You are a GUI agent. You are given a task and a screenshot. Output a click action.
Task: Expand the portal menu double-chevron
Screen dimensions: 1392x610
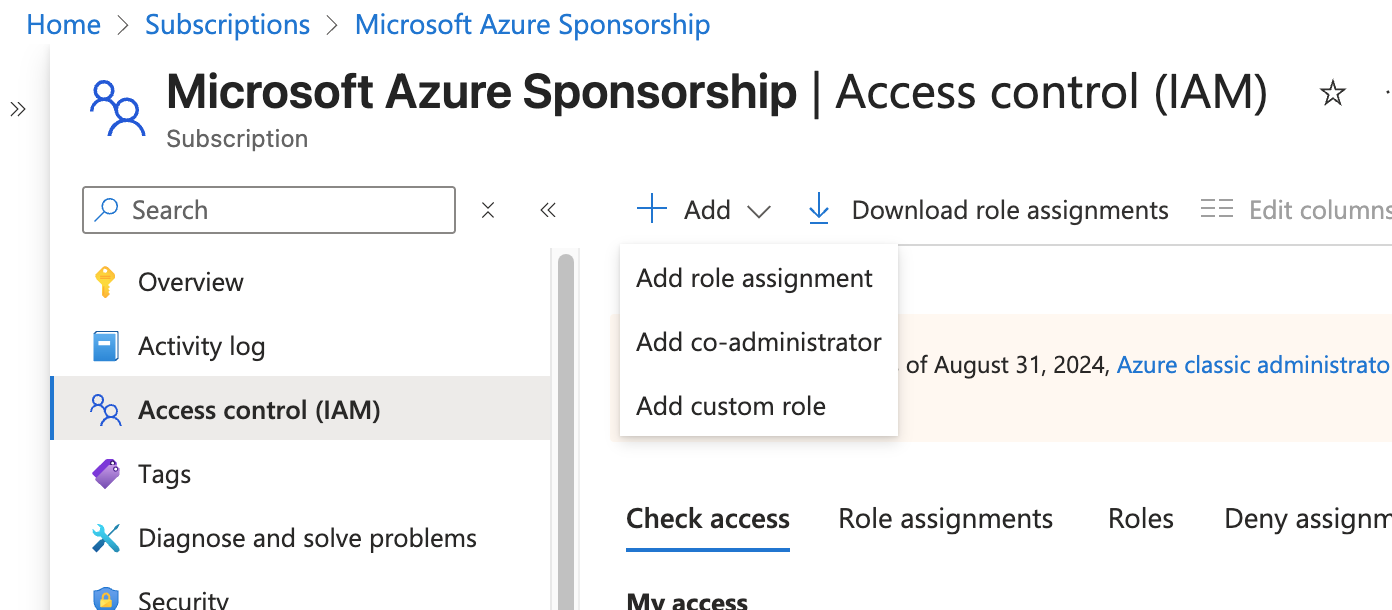[x=18, y=109]
